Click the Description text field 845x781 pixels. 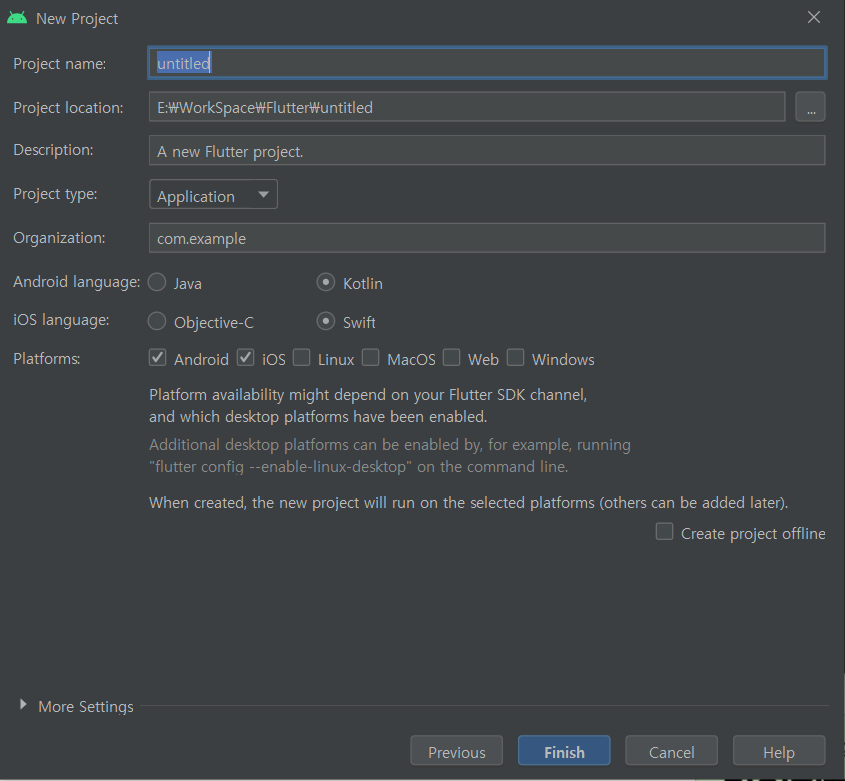coord(487,150)
